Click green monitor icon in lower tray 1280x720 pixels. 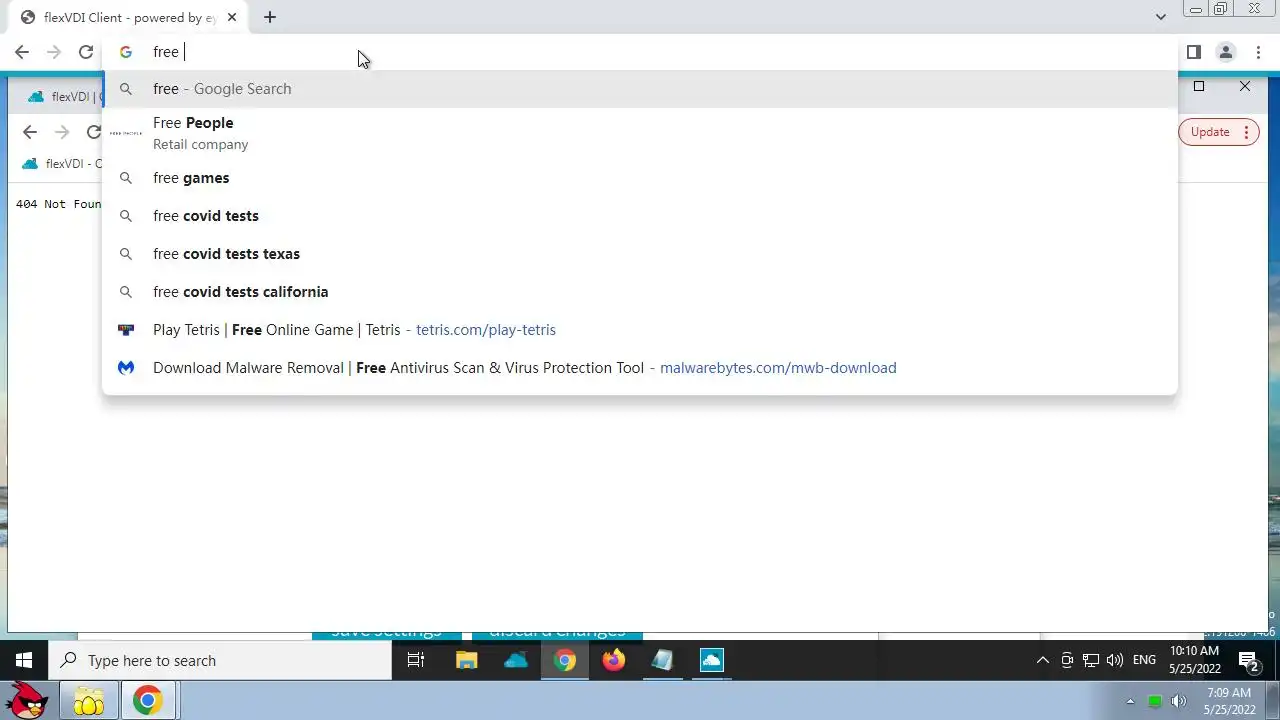tap(1155, 701)
